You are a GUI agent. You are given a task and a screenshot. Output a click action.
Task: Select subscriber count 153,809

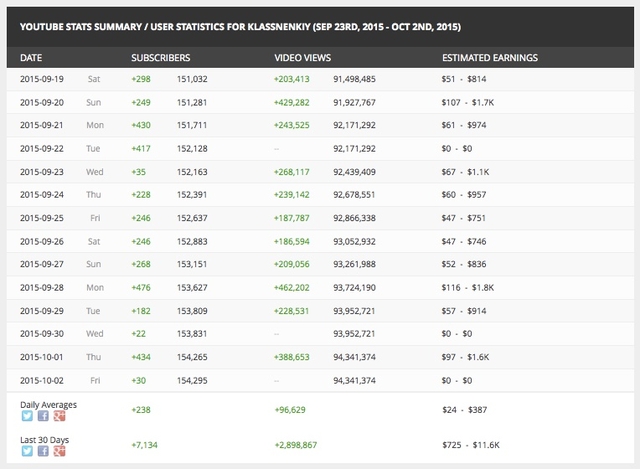point(192,311)
